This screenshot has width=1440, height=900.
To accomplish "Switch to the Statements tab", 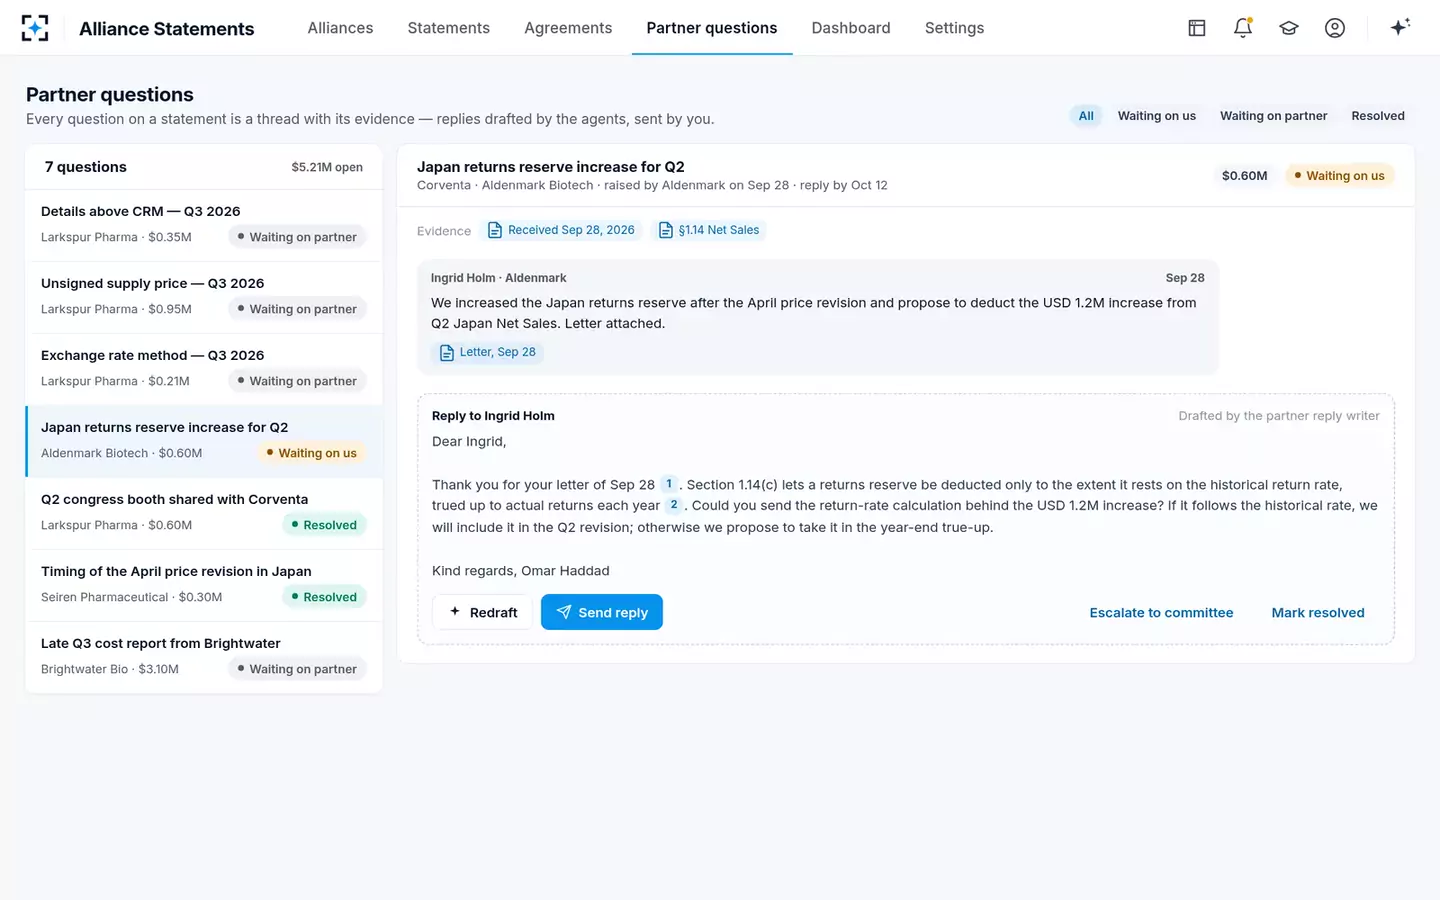I will [449, 28].
